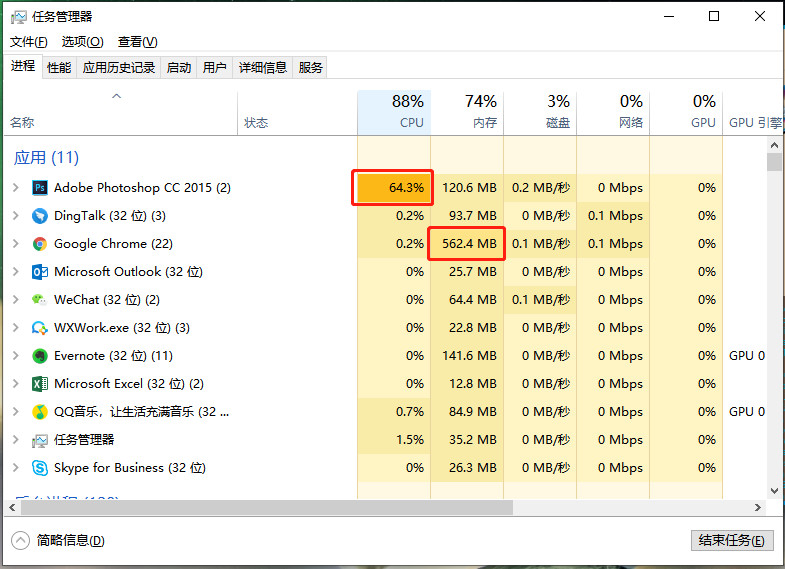Expand the Evernote process group

coord(15,356)
